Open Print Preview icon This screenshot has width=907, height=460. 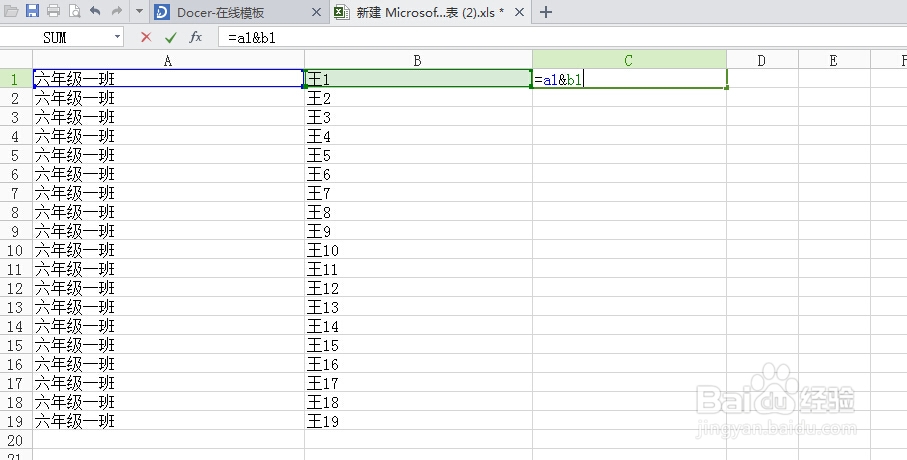pyautogui.click(x=75, y=10)
